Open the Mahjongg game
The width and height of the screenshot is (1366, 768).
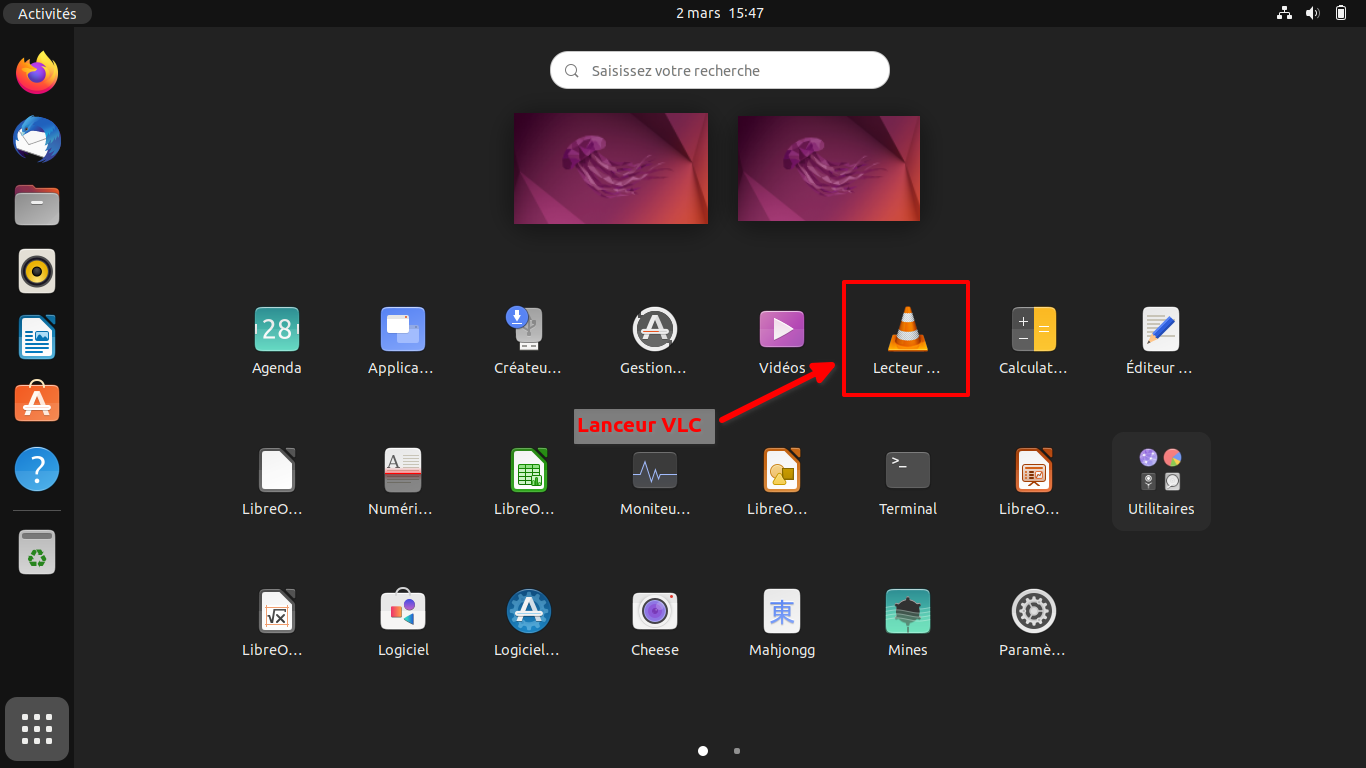tap(780, 610)
